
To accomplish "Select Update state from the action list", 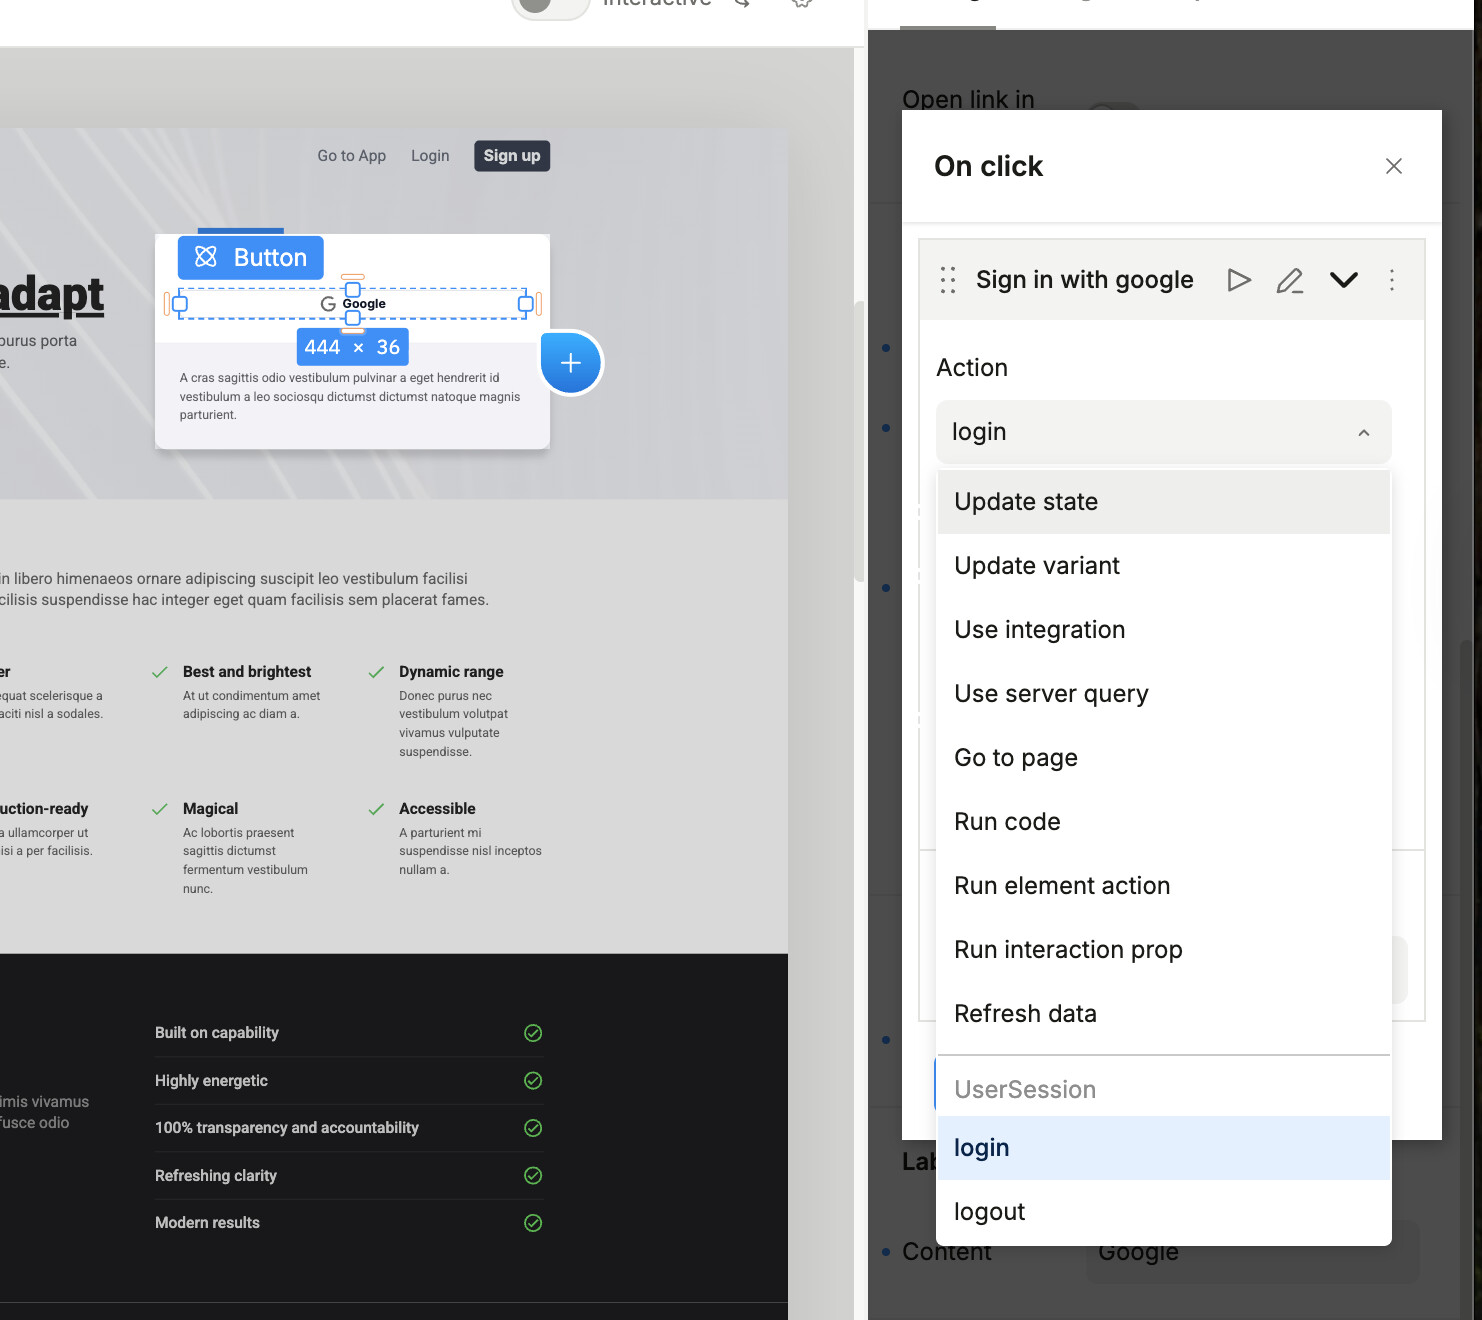I will (1026, 502).
